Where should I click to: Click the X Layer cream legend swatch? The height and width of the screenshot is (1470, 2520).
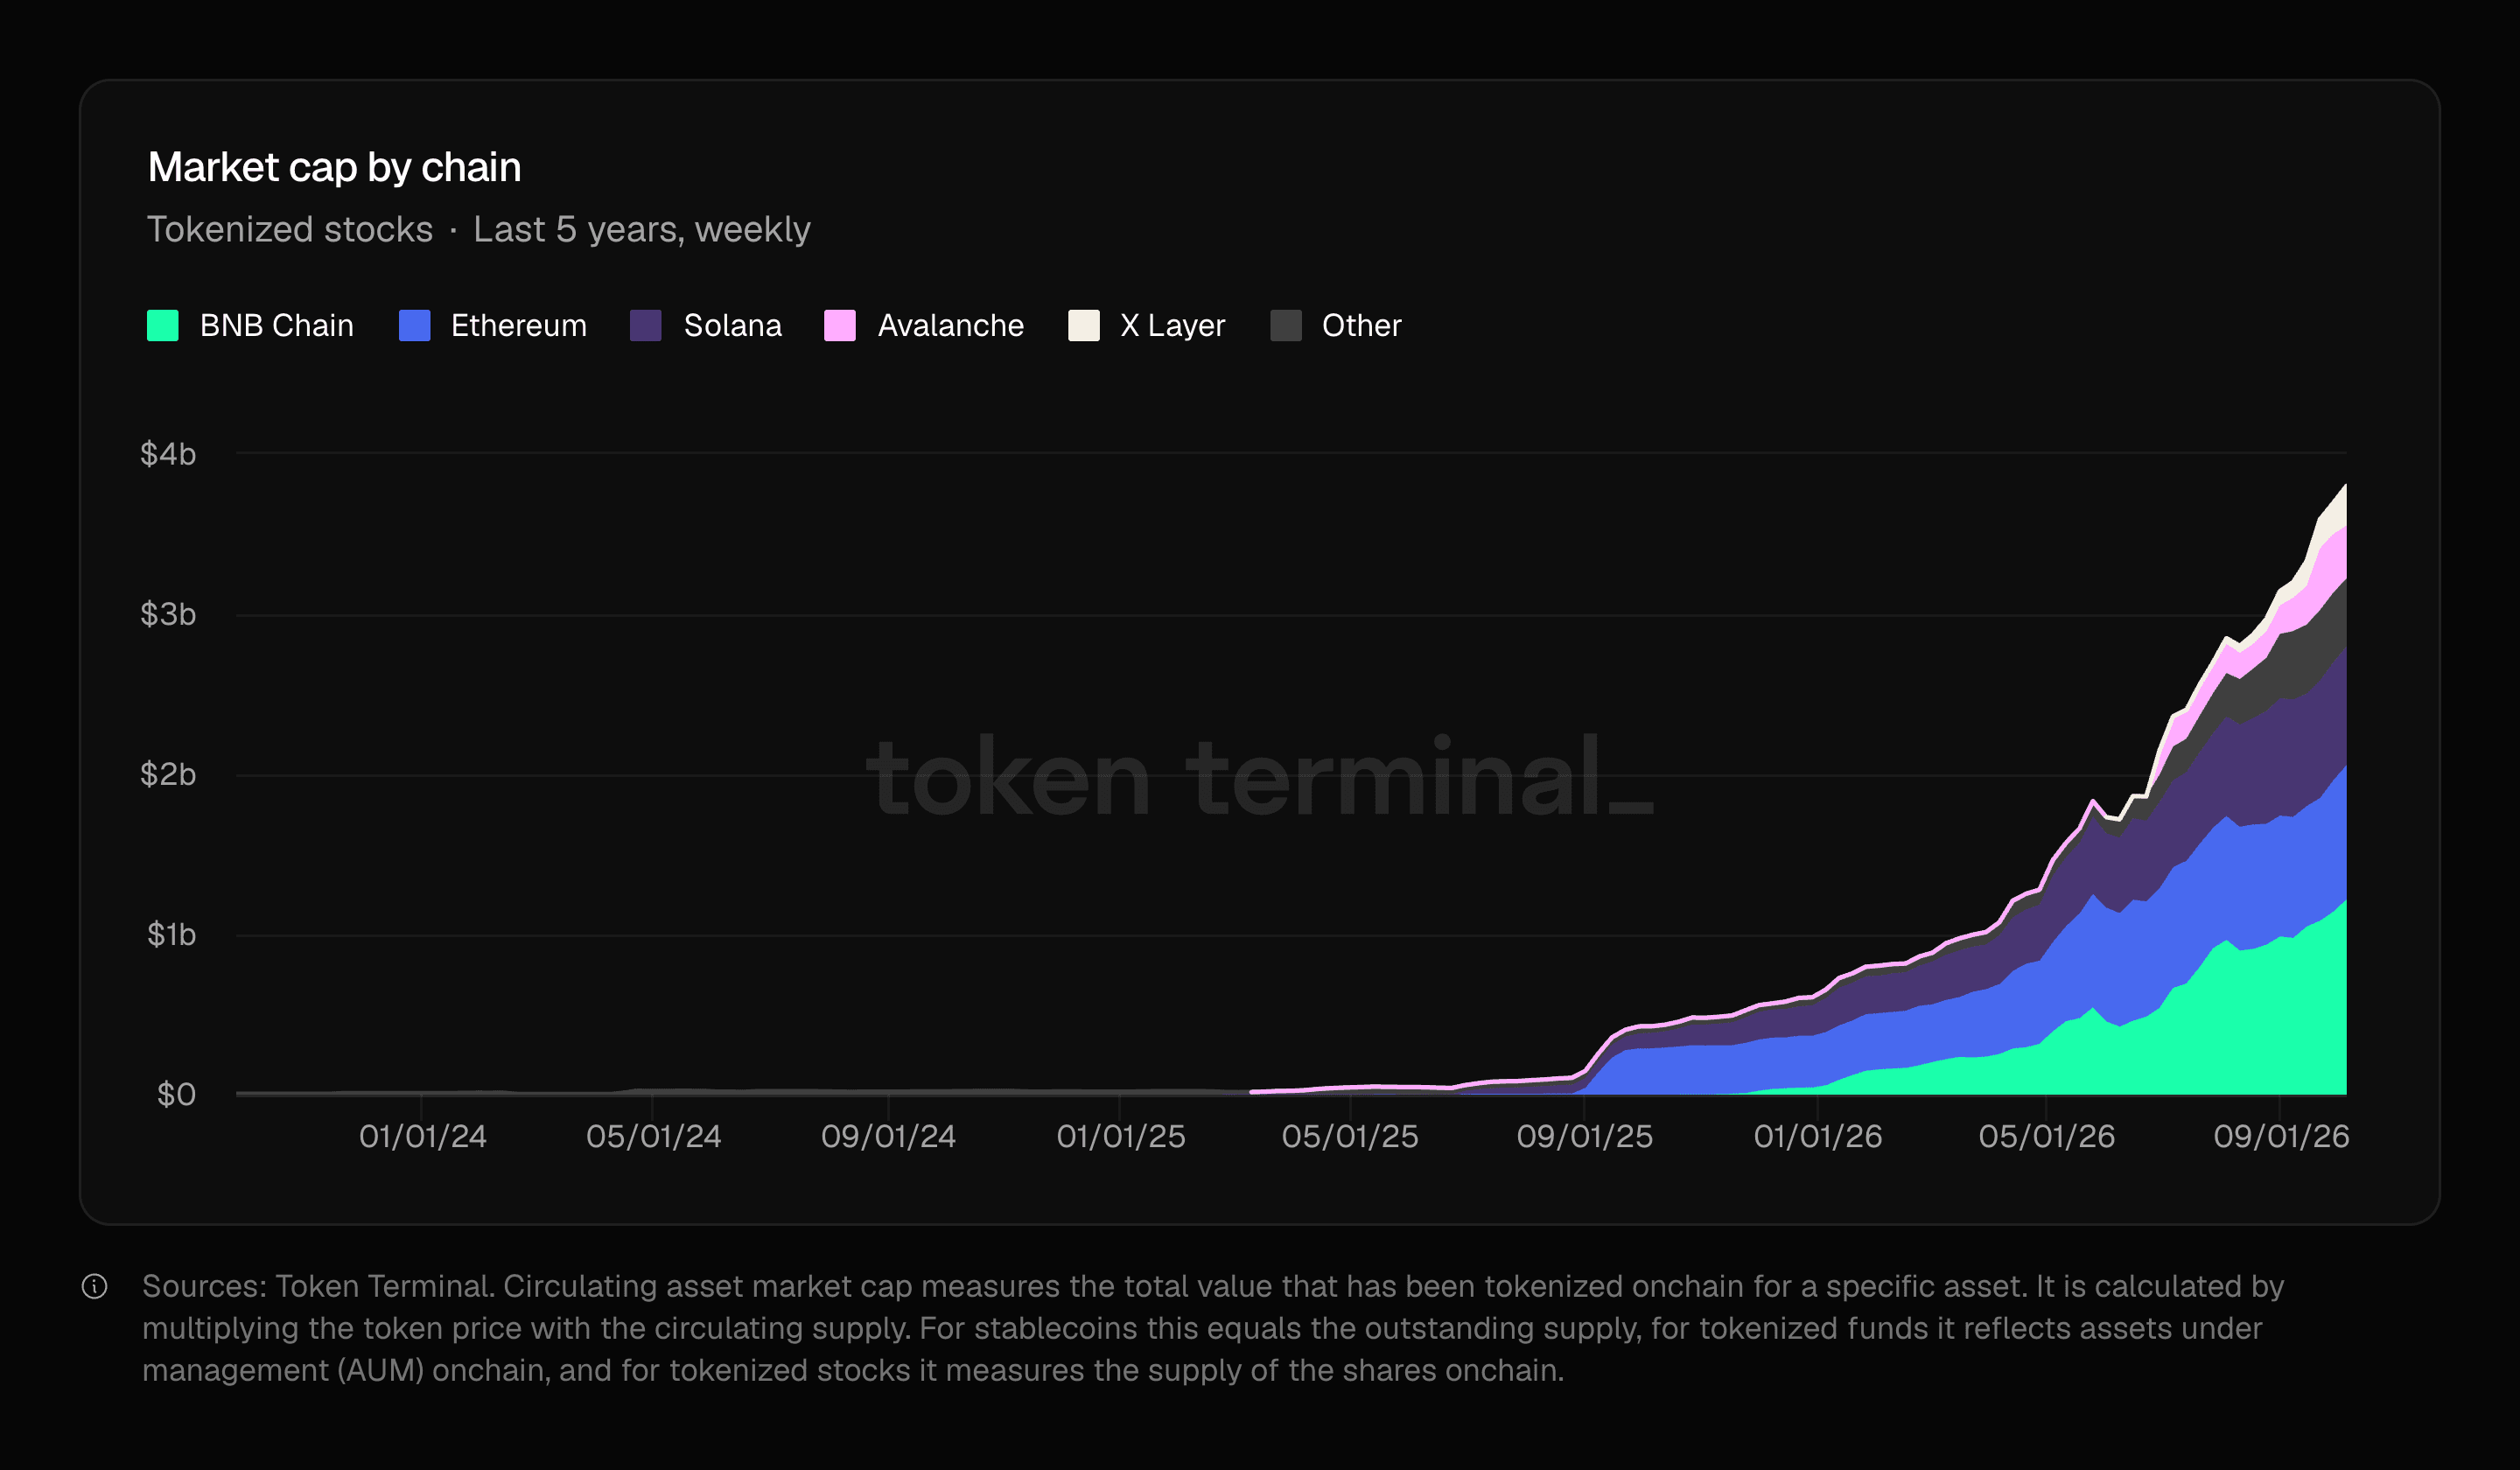click(1084, 325)
